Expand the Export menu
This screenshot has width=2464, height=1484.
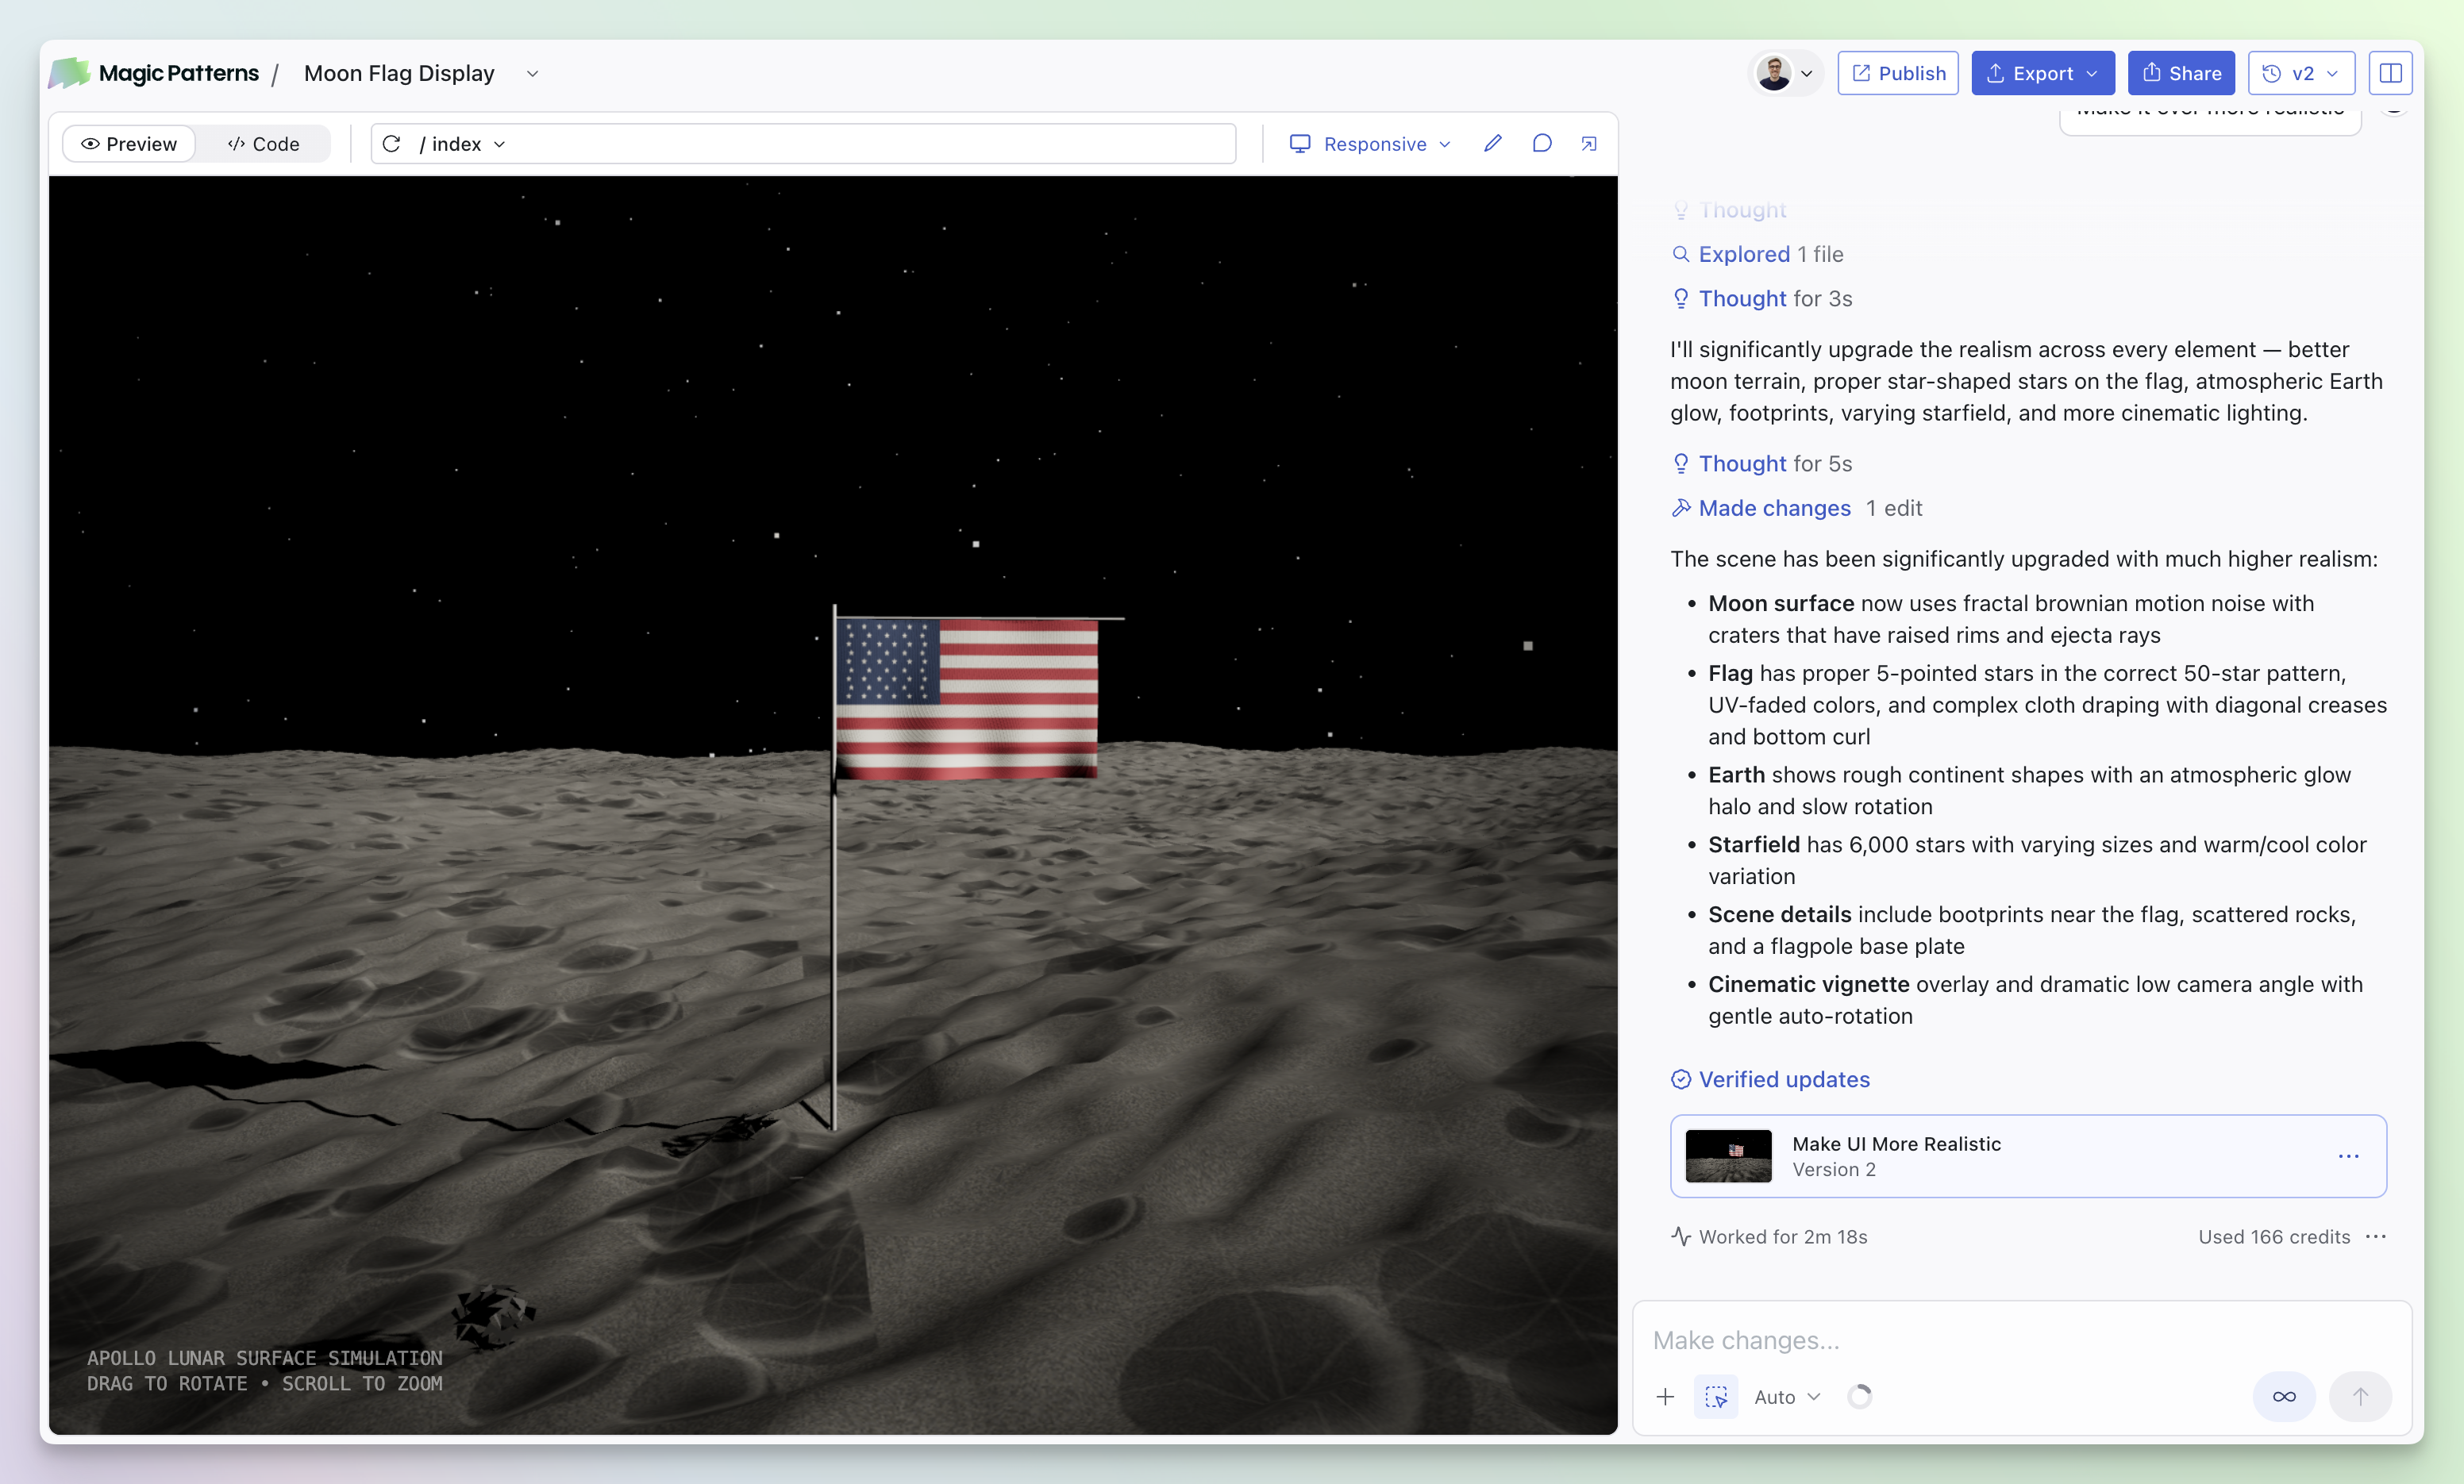2042,73
